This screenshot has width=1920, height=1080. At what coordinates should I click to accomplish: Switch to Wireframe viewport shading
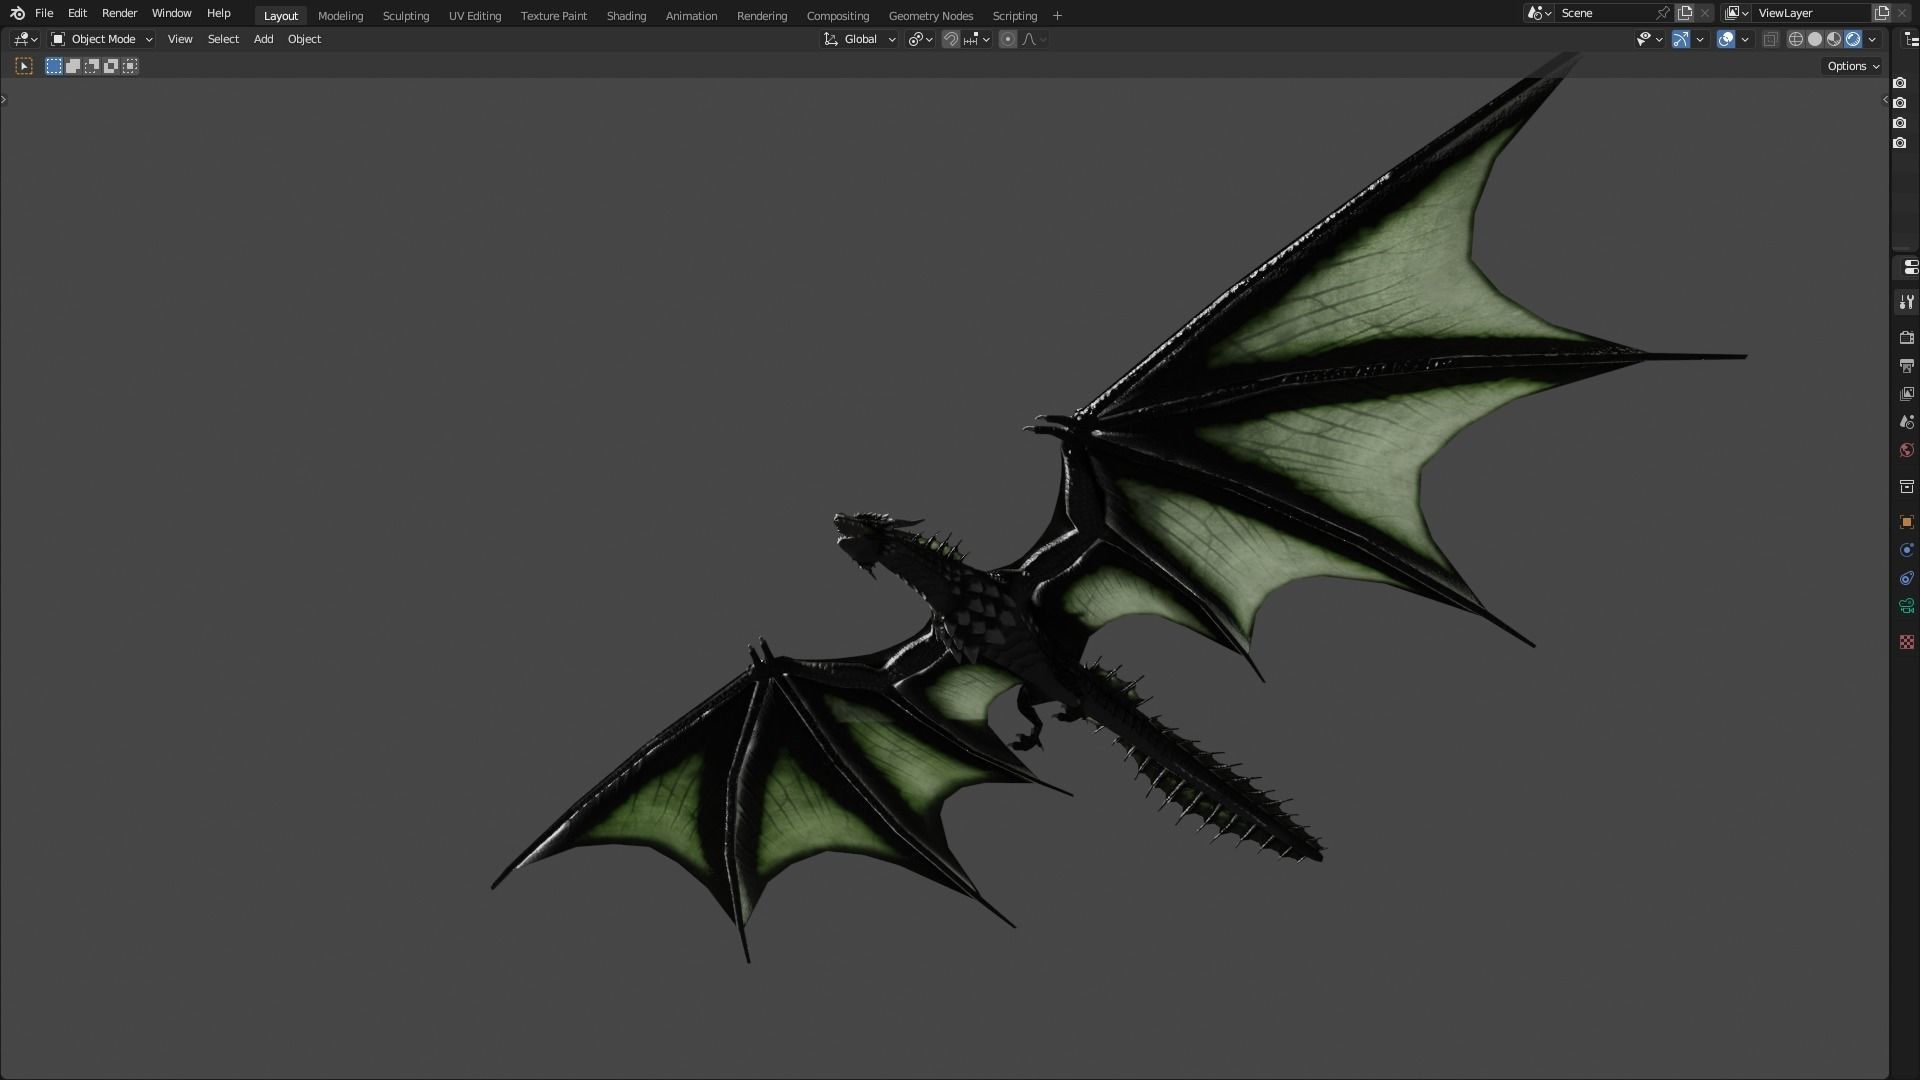click(1796, 39)
